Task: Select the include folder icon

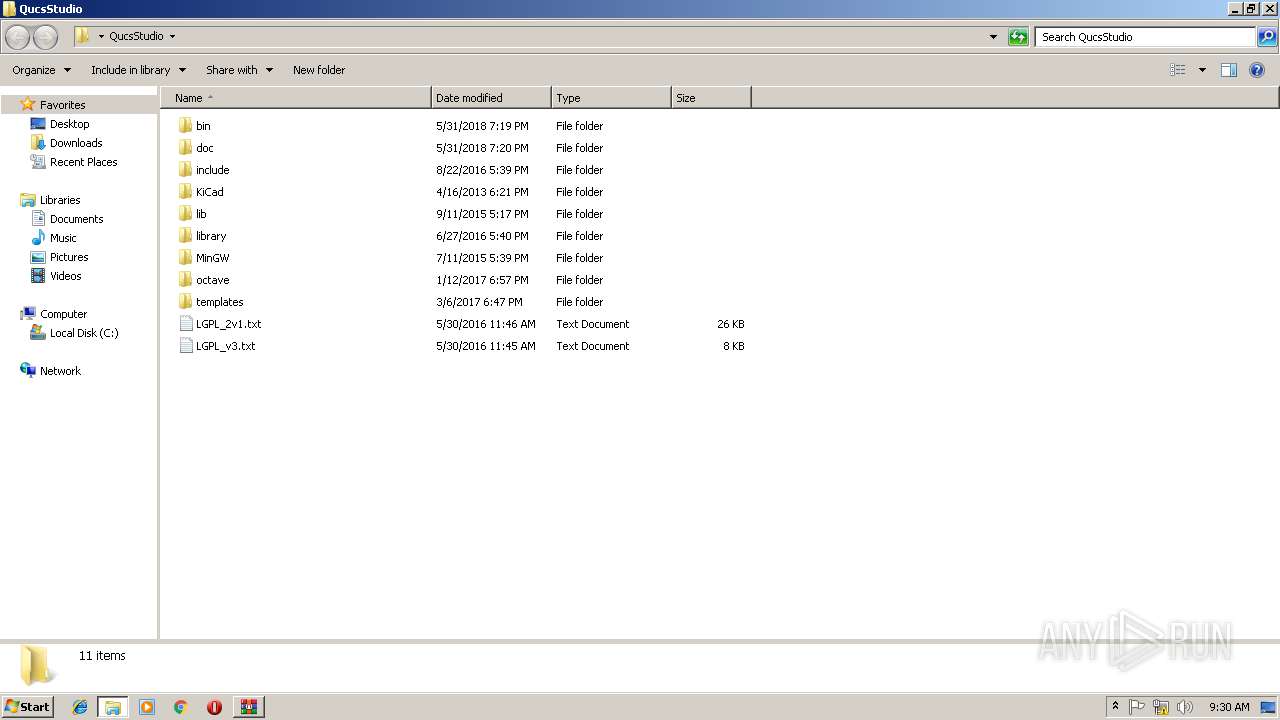Action: (185, 169)
